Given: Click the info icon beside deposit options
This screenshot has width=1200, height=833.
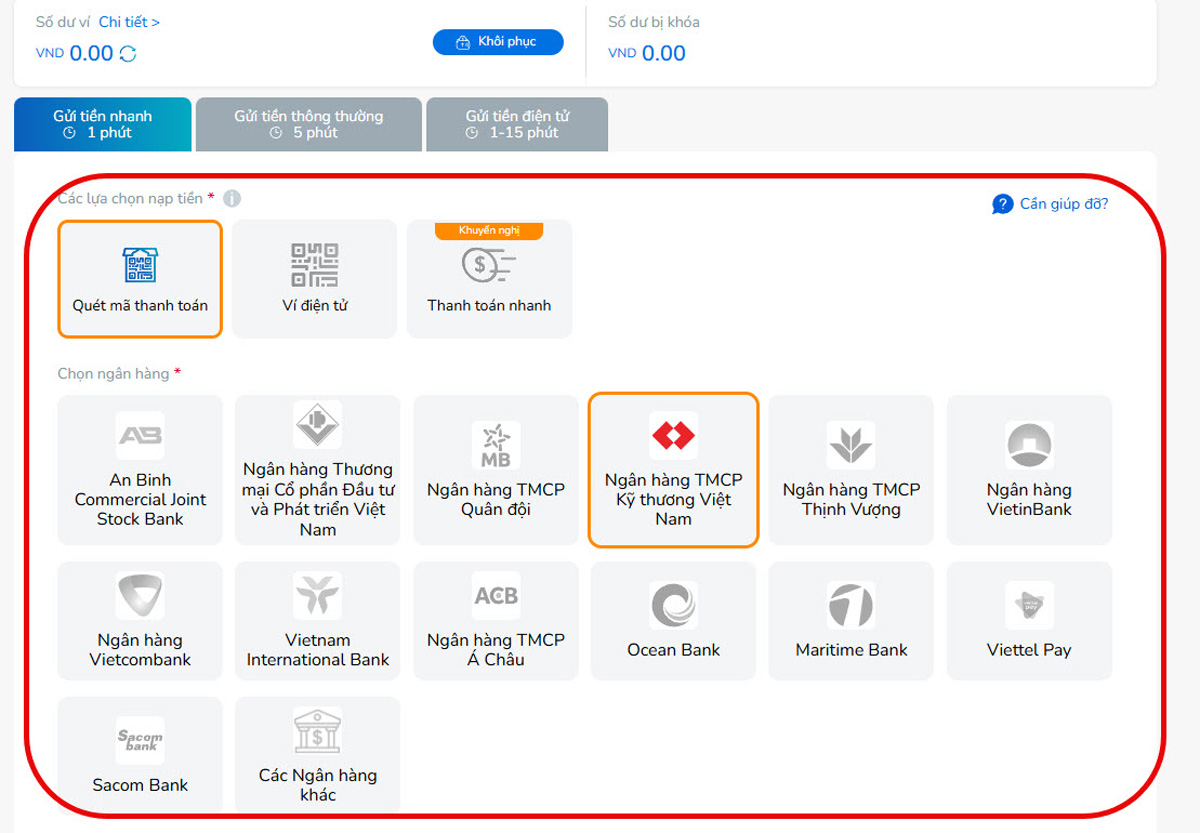Looking at the screenshot, I should click(232, 198).
